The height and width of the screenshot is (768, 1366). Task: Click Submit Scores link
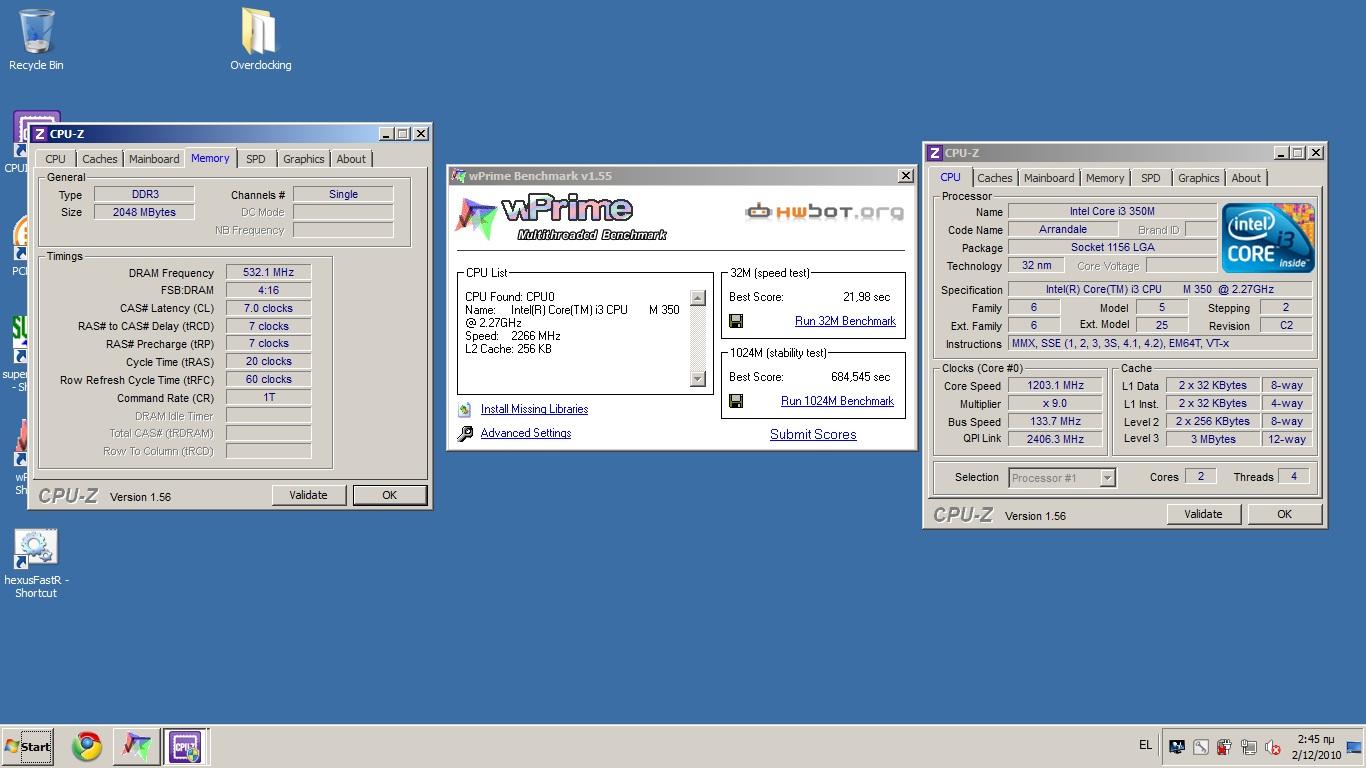(x=813, y=434)
